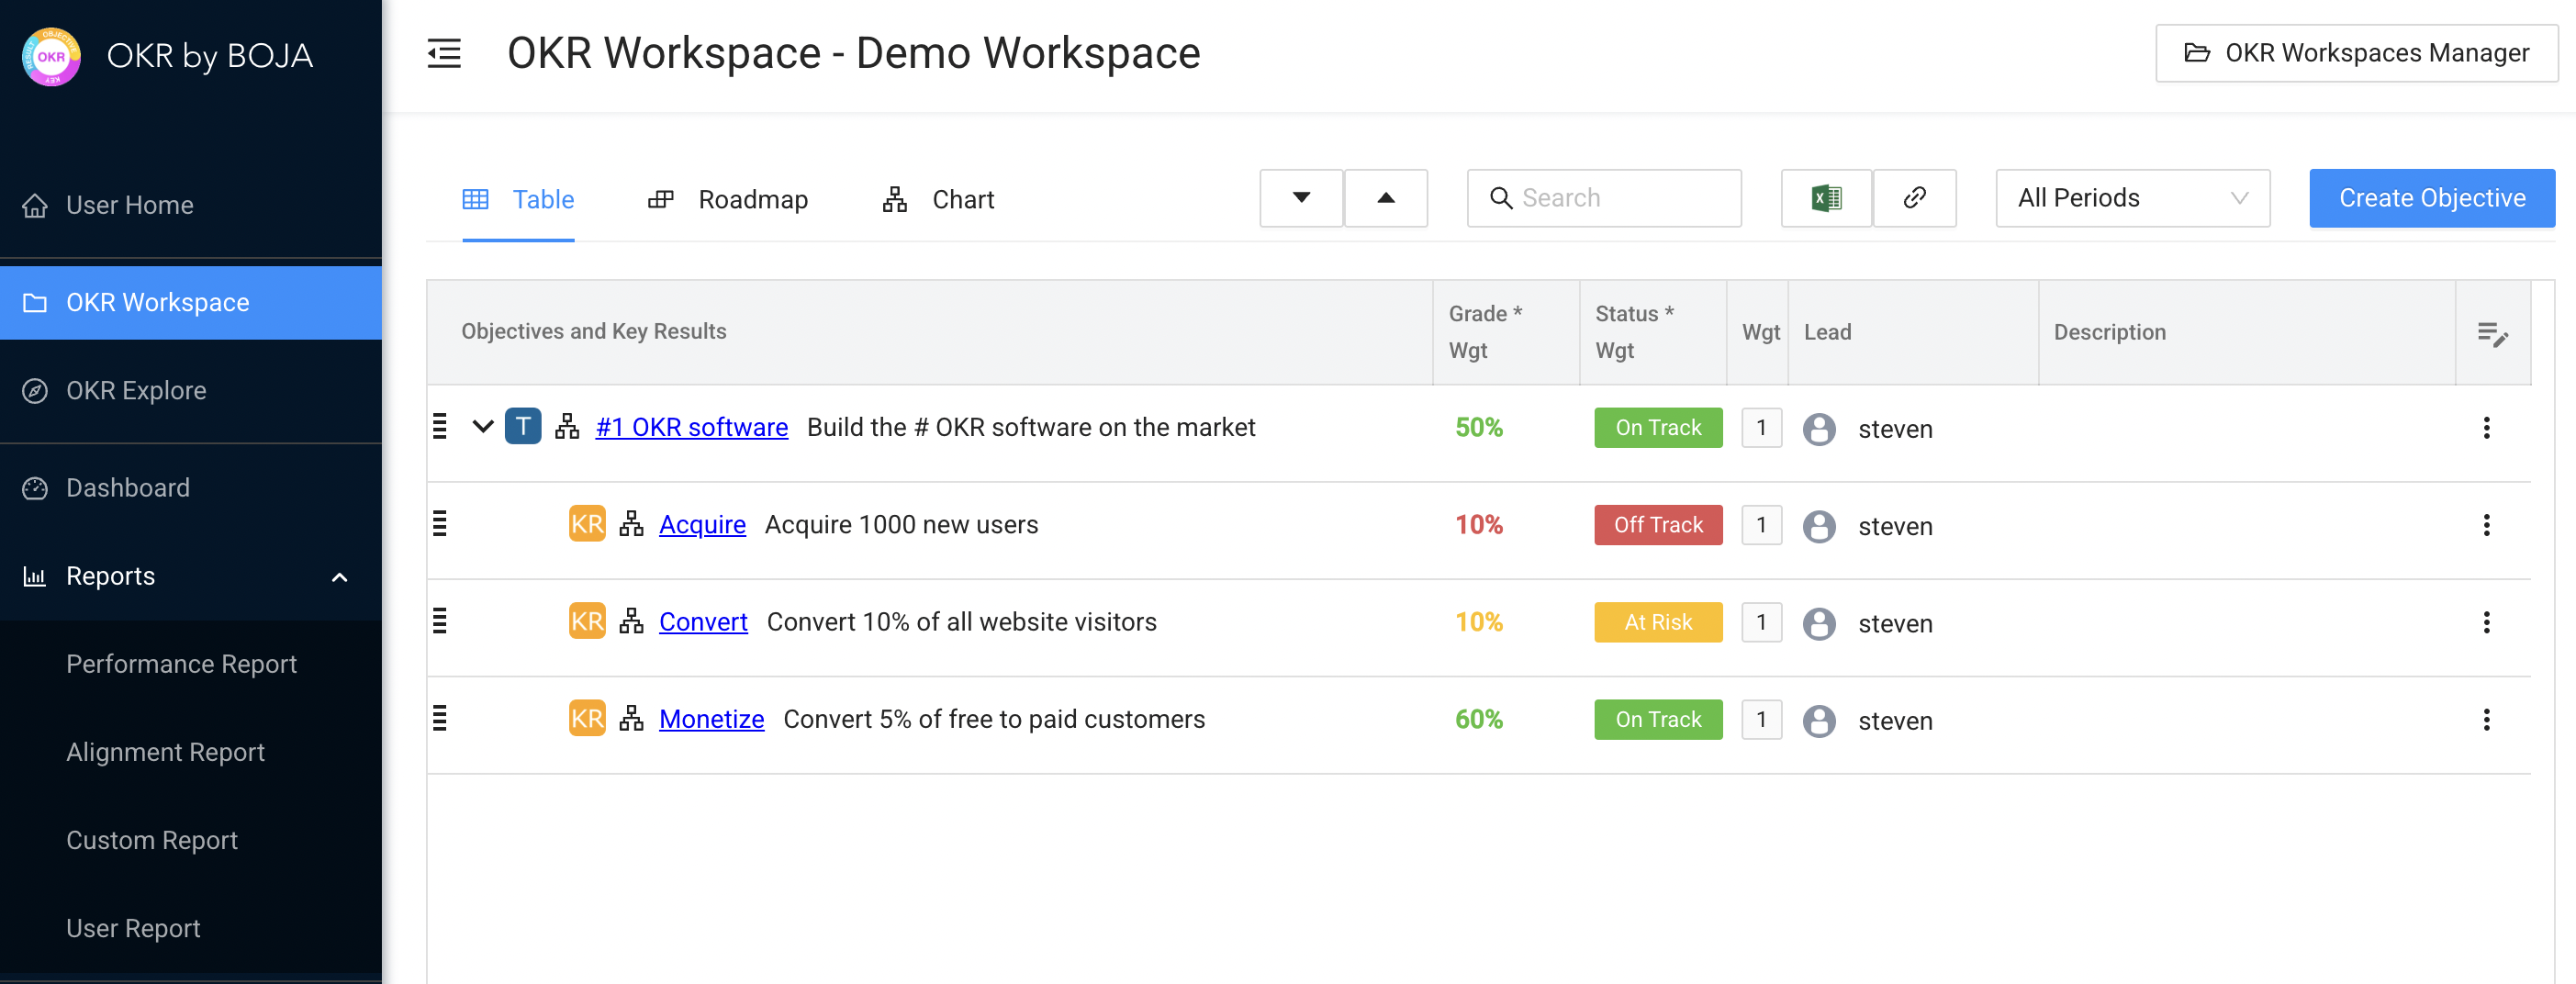
Task: Click the KR badge on the Acquire row
Action: click(x=587, y=524)
